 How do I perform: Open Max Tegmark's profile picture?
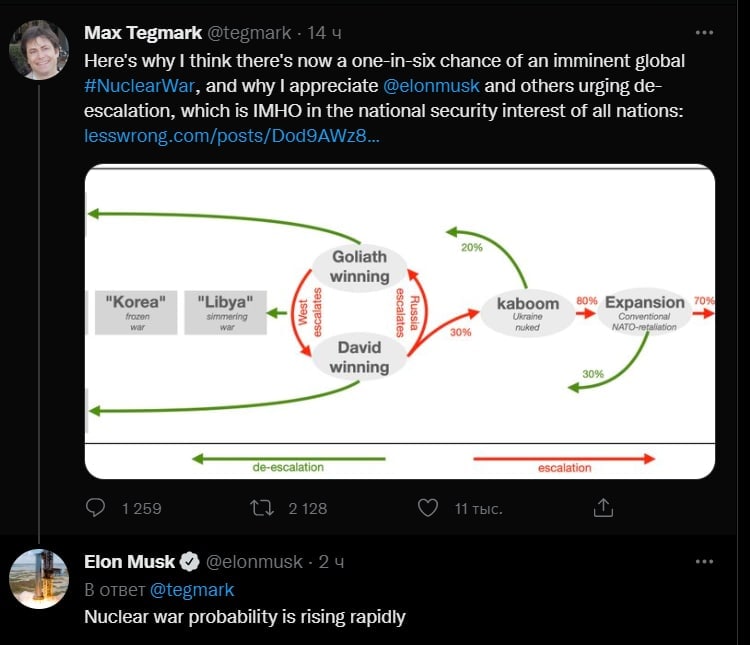[x=39, y=50]
